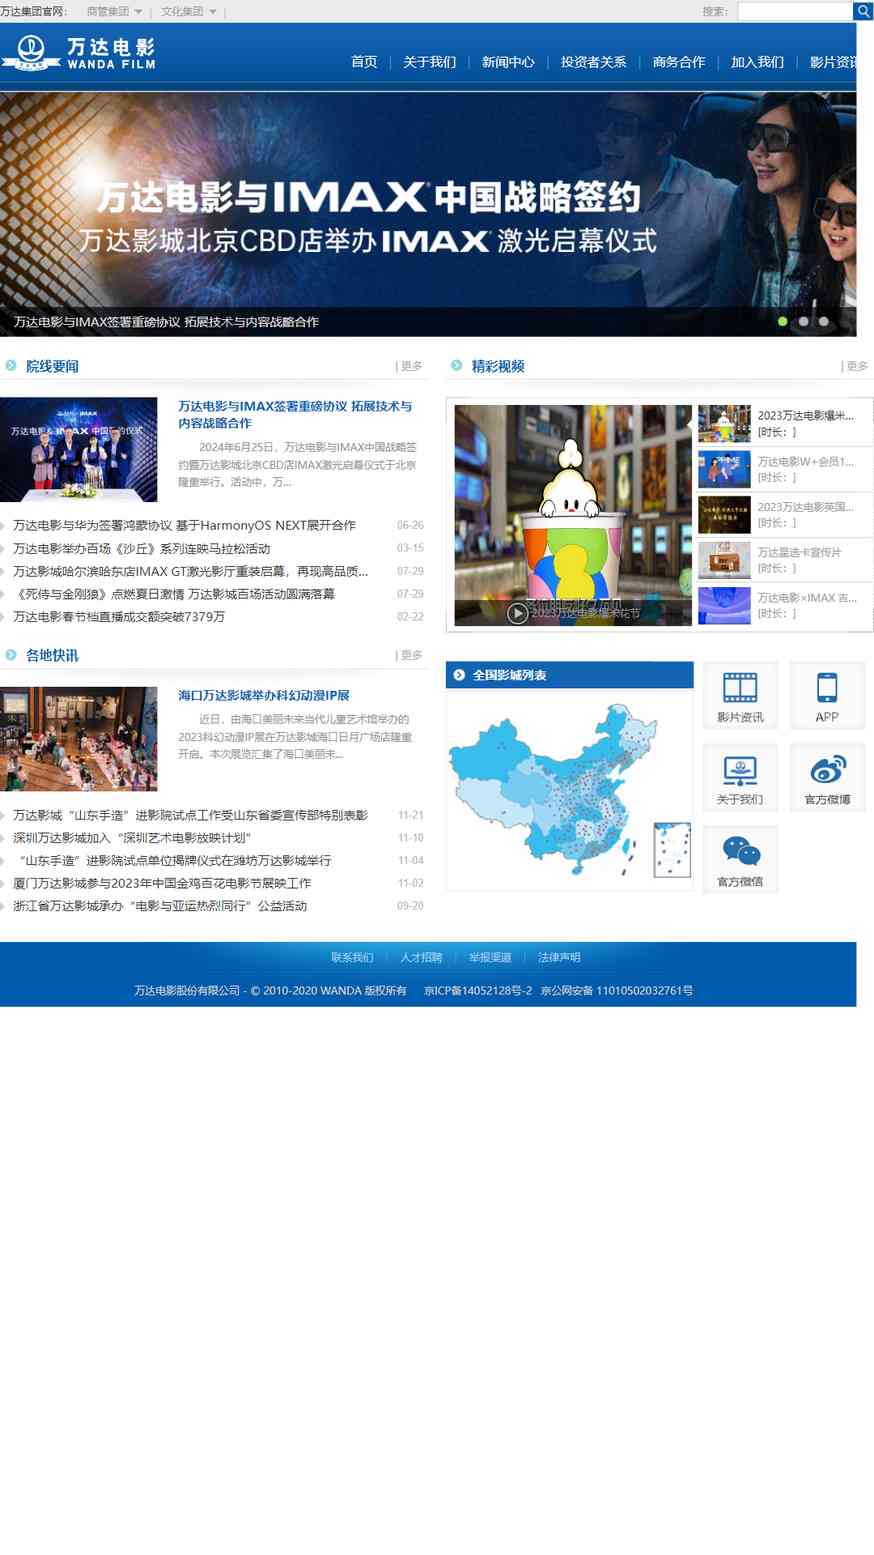Open the China cinema locations map
Viewport: 874px width, 1555px height.
tap(570, 790)
